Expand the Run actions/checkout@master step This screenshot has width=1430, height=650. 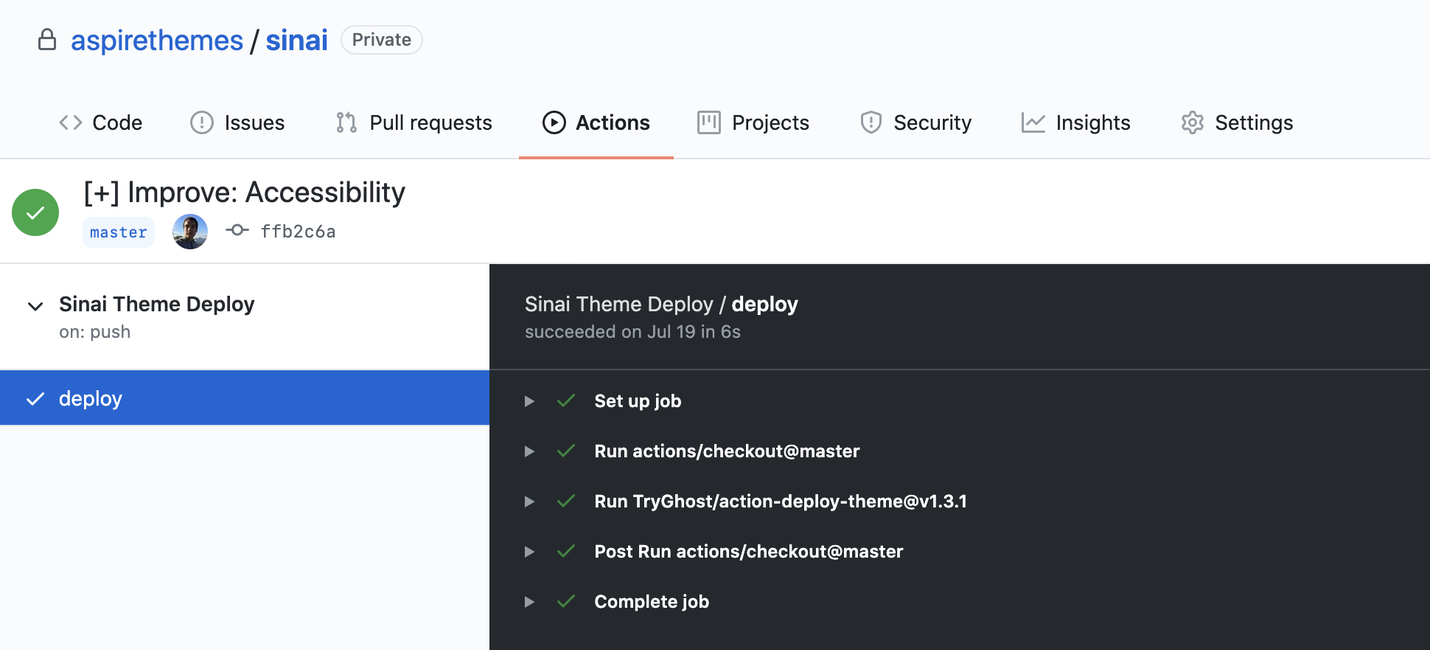[x=529, y=452]
